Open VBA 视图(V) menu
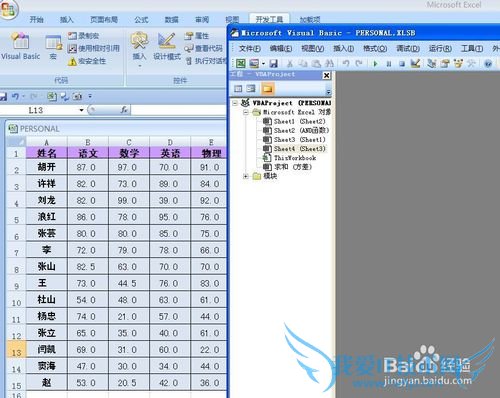Image resolution: width=500 pixels, height=398 pixels. click(313, 49)
